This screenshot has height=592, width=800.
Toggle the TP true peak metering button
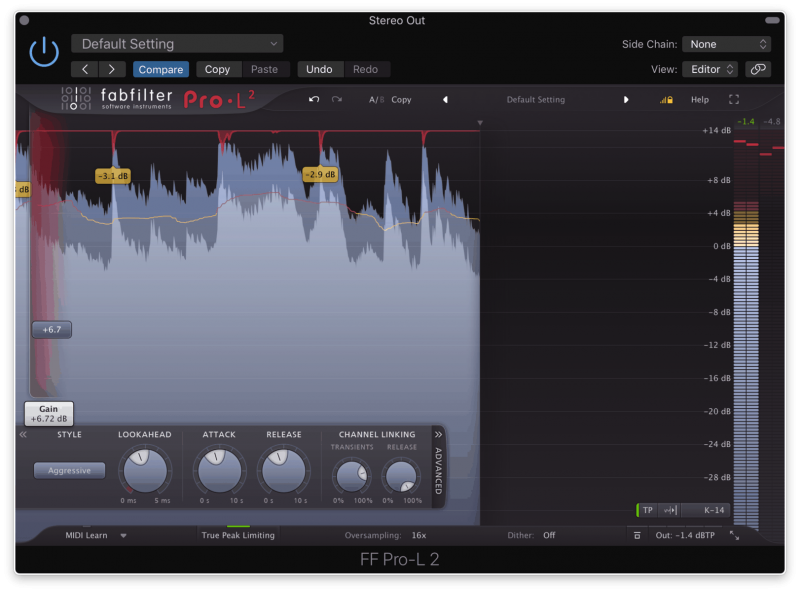point(647,510)
